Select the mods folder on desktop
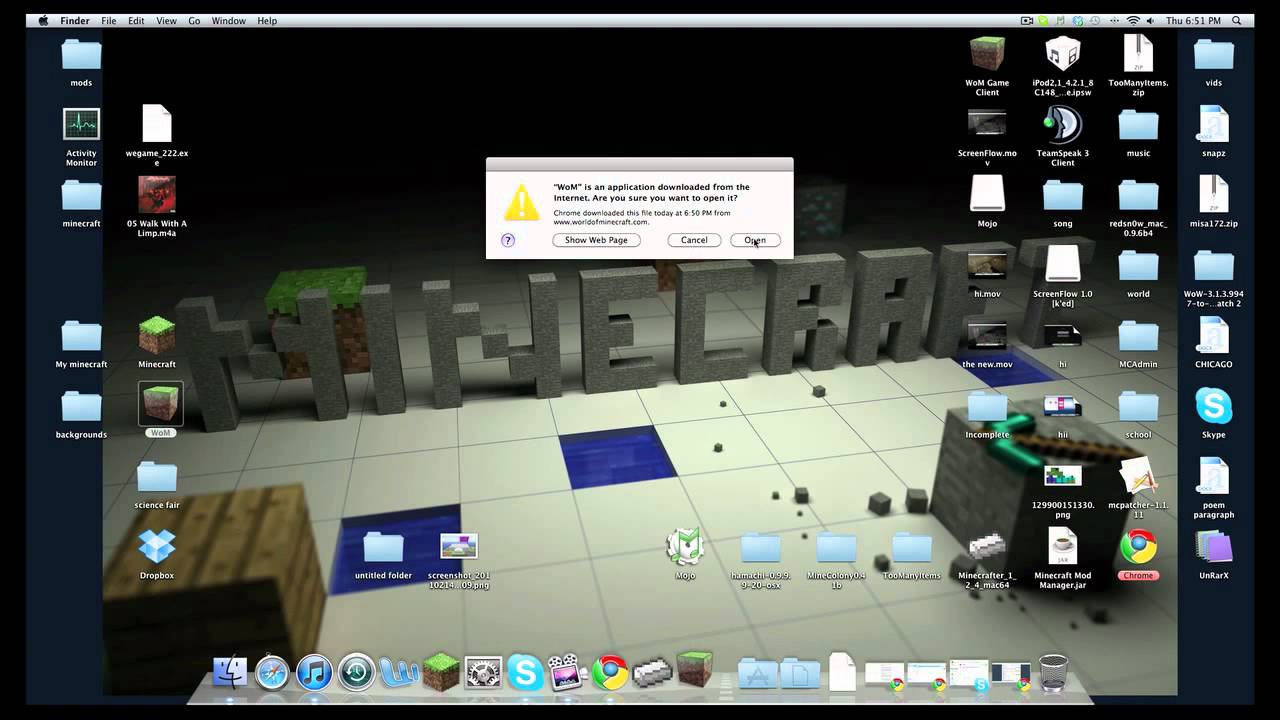Viewport: 1280px width, 720px height. pos(81,55)
